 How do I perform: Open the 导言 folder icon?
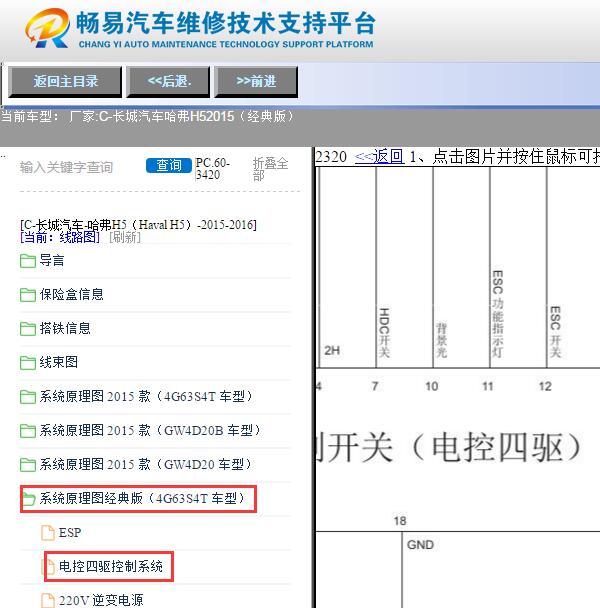point(28,261)
